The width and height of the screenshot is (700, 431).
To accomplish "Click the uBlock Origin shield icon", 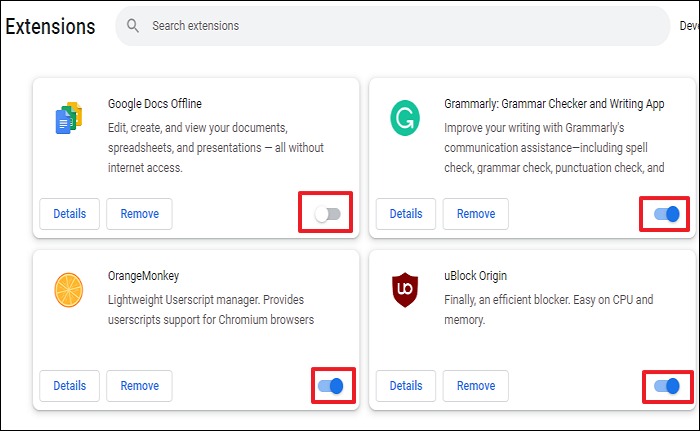I will [405, 290].
